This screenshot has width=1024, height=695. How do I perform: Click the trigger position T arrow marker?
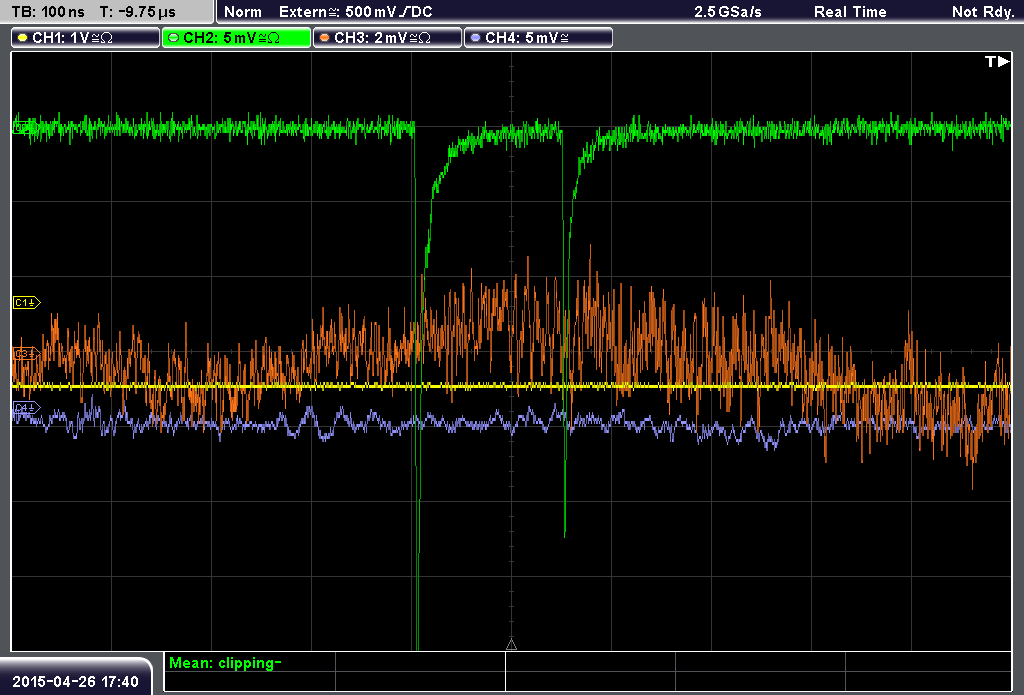(997, 61)
